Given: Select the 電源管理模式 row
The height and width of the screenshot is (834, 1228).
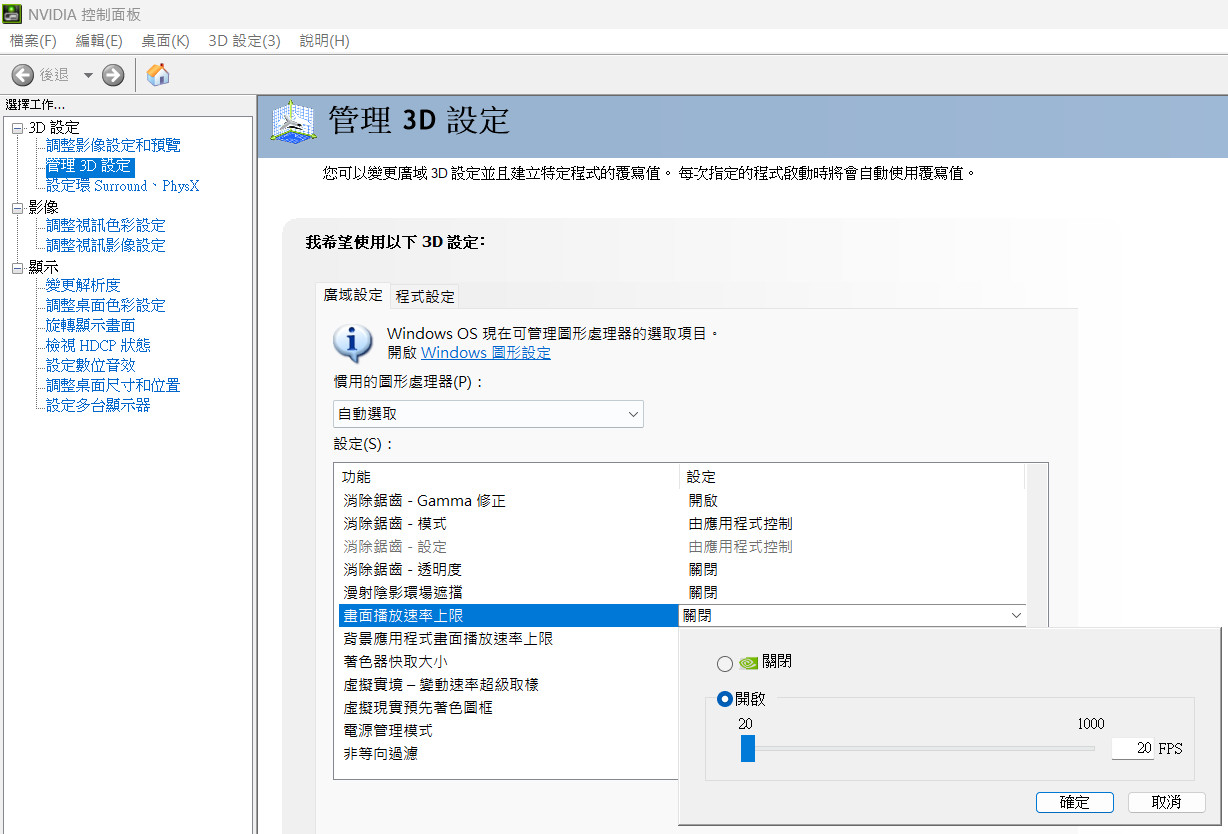Looking at the screenshot, I should pos(507,731).
